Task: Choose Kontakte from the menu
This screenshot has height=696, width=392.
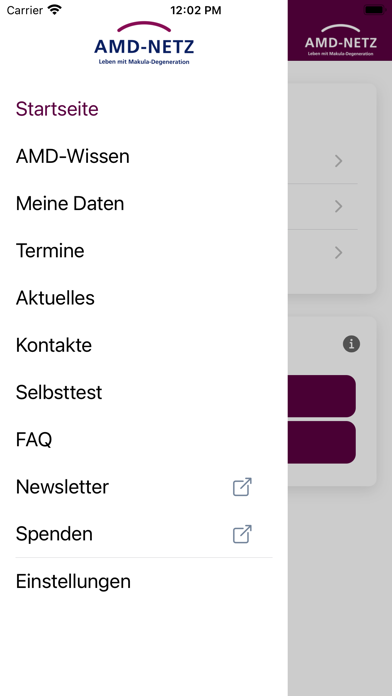Action: tap(54, 345)
